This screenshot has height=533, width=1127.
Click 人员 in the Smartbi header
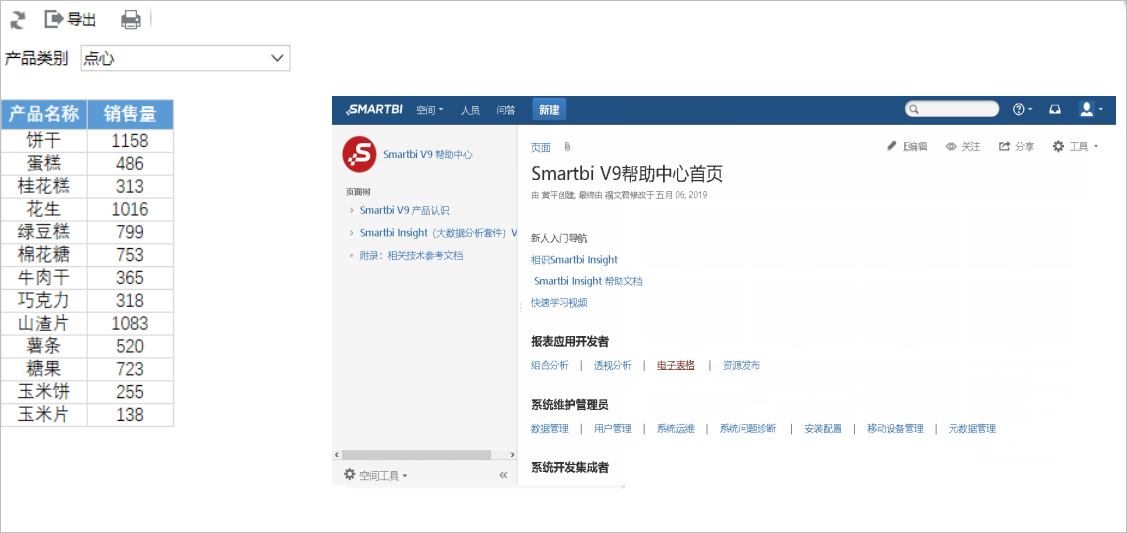[x=470, y=110]
